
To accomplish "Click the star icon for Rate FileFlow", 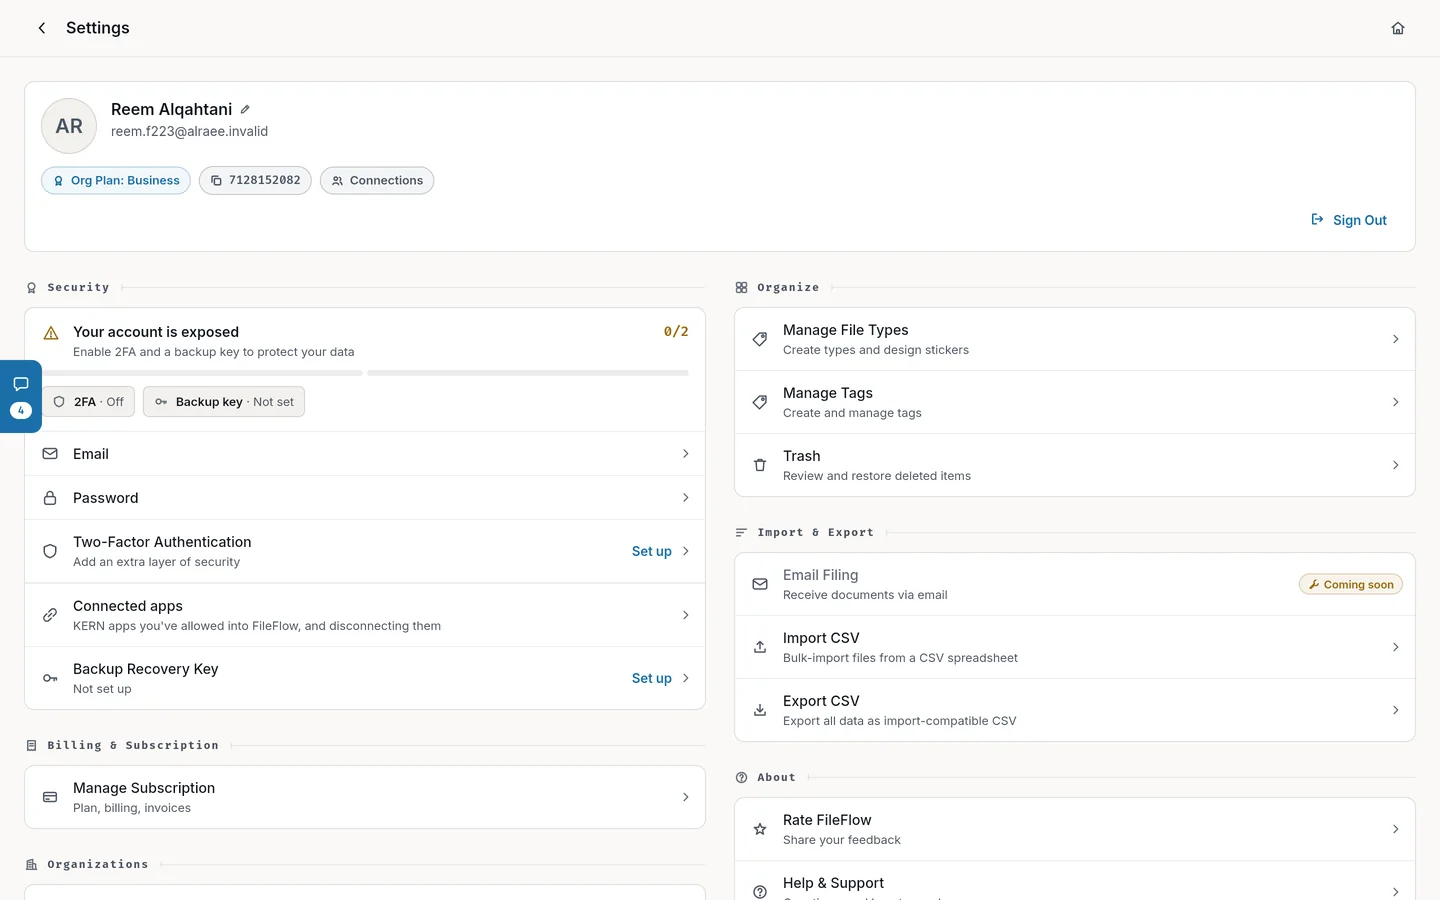I will click(760, 829).
